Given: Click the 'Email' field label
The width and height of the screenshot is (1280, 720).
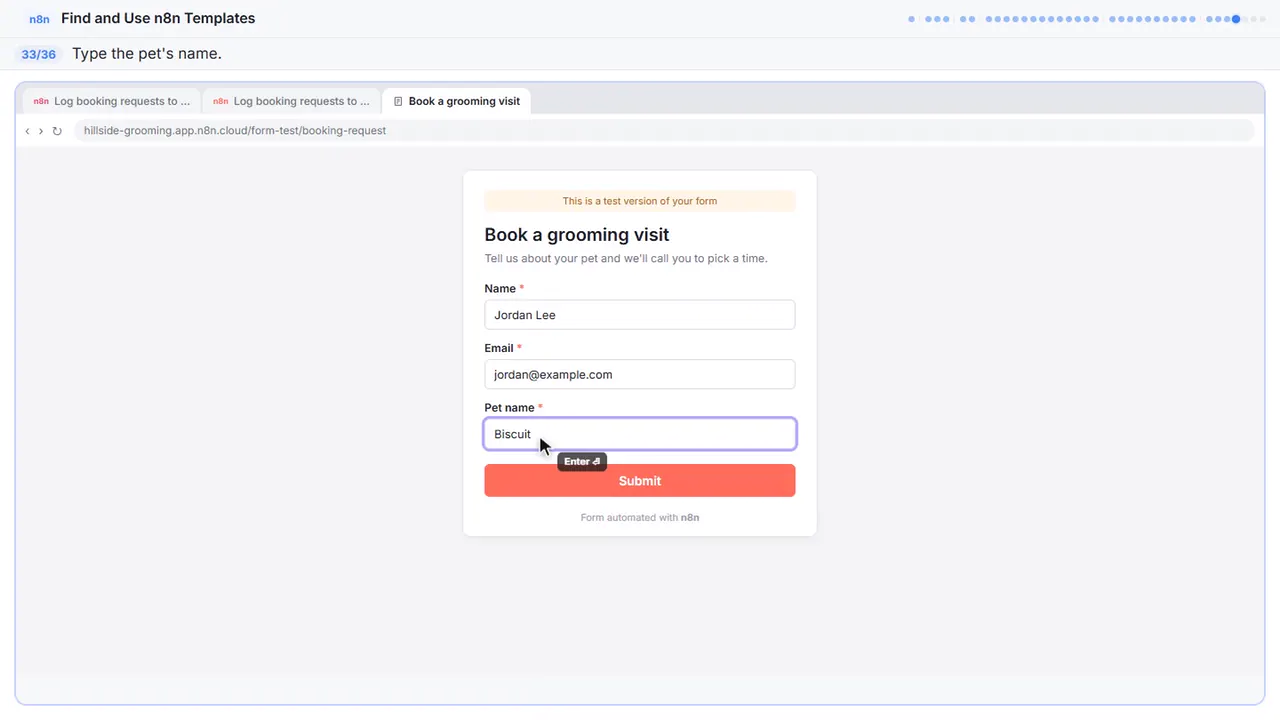Looking at the screenshot, I should (499, 348).
